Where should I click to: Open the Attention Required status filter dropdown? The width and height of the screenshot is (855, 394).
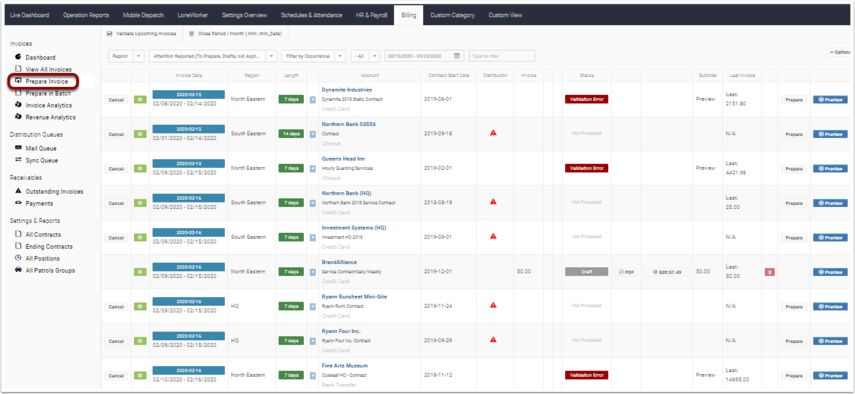pos(213,56)
